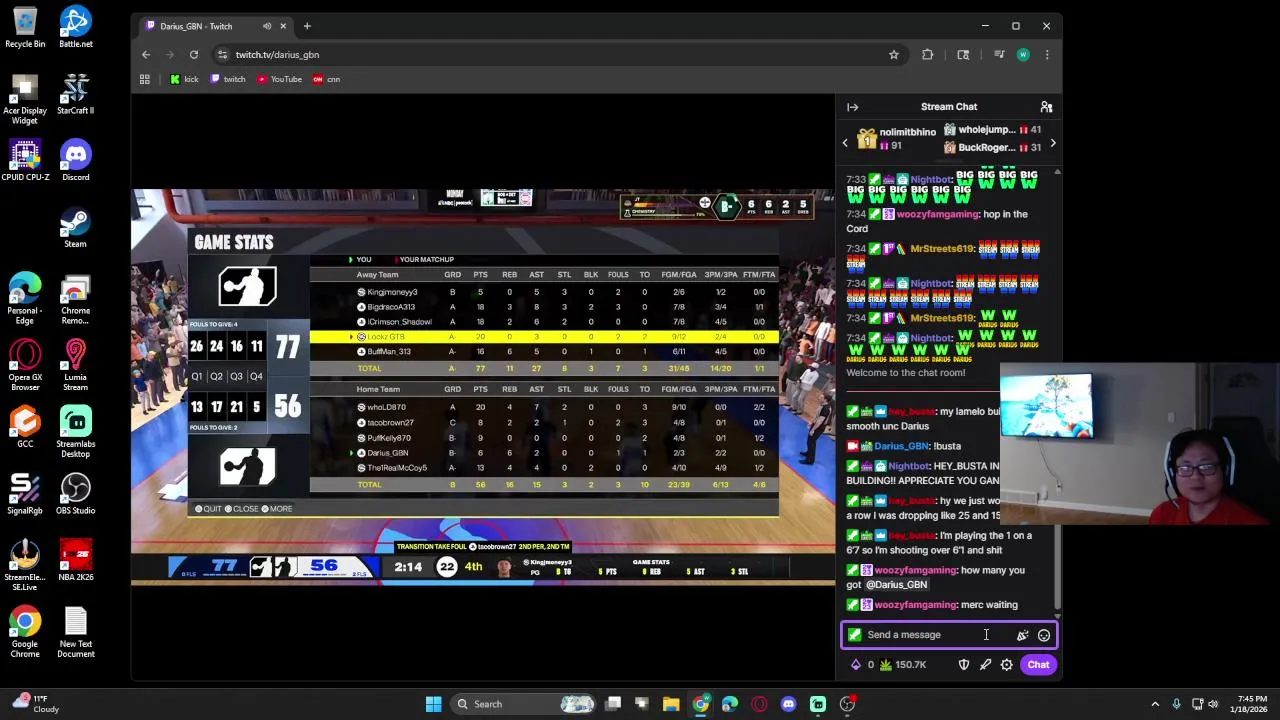
Task: Open File Explorer from taskbar
Action: pyautogui.click(x=671, y=704)
